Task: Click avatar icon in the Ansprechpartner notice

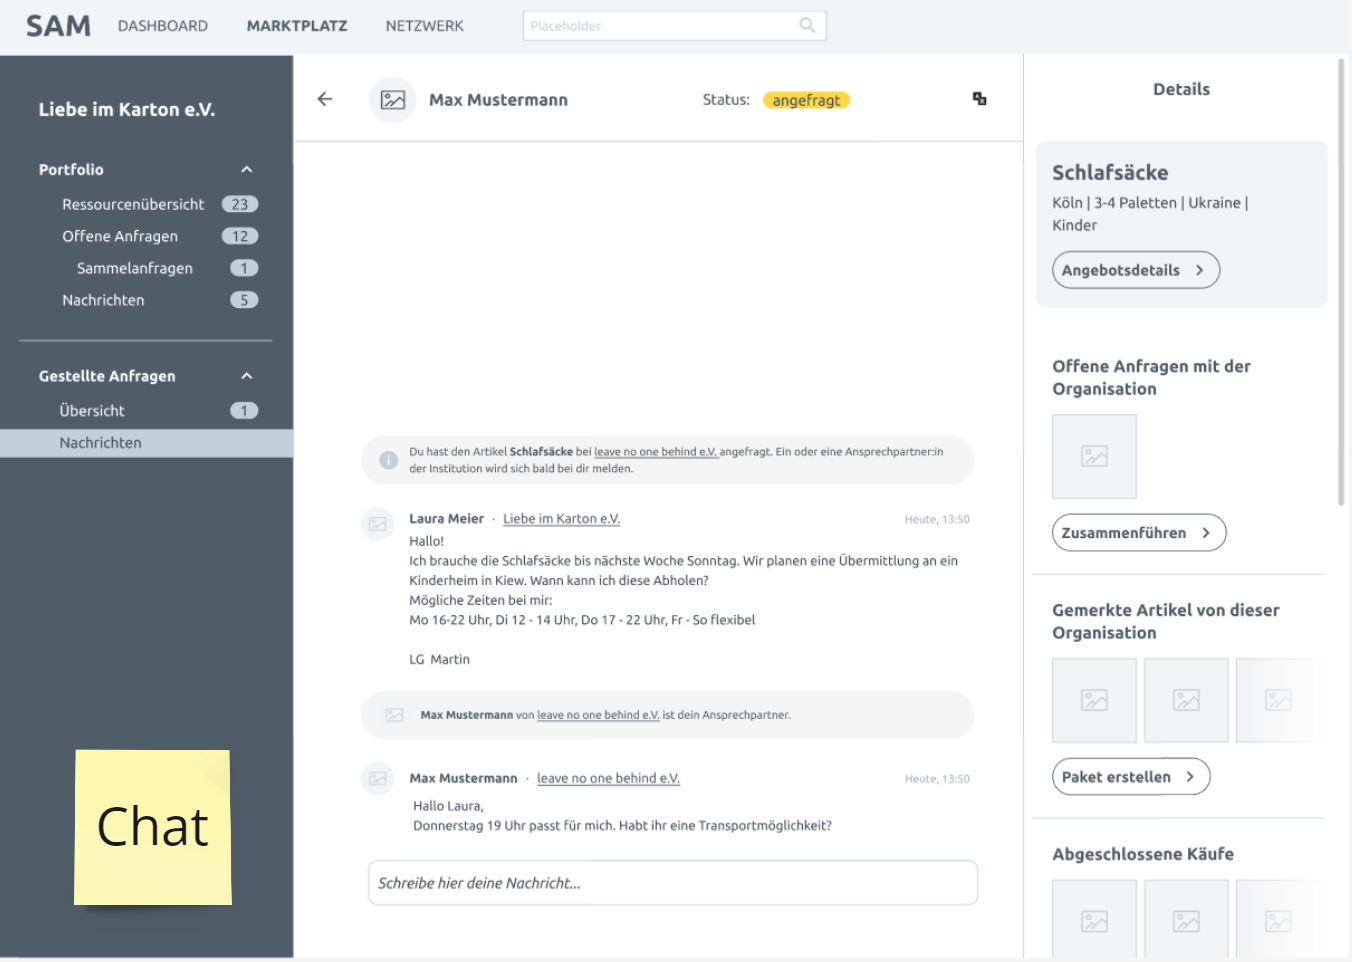Action: [394, 715]
